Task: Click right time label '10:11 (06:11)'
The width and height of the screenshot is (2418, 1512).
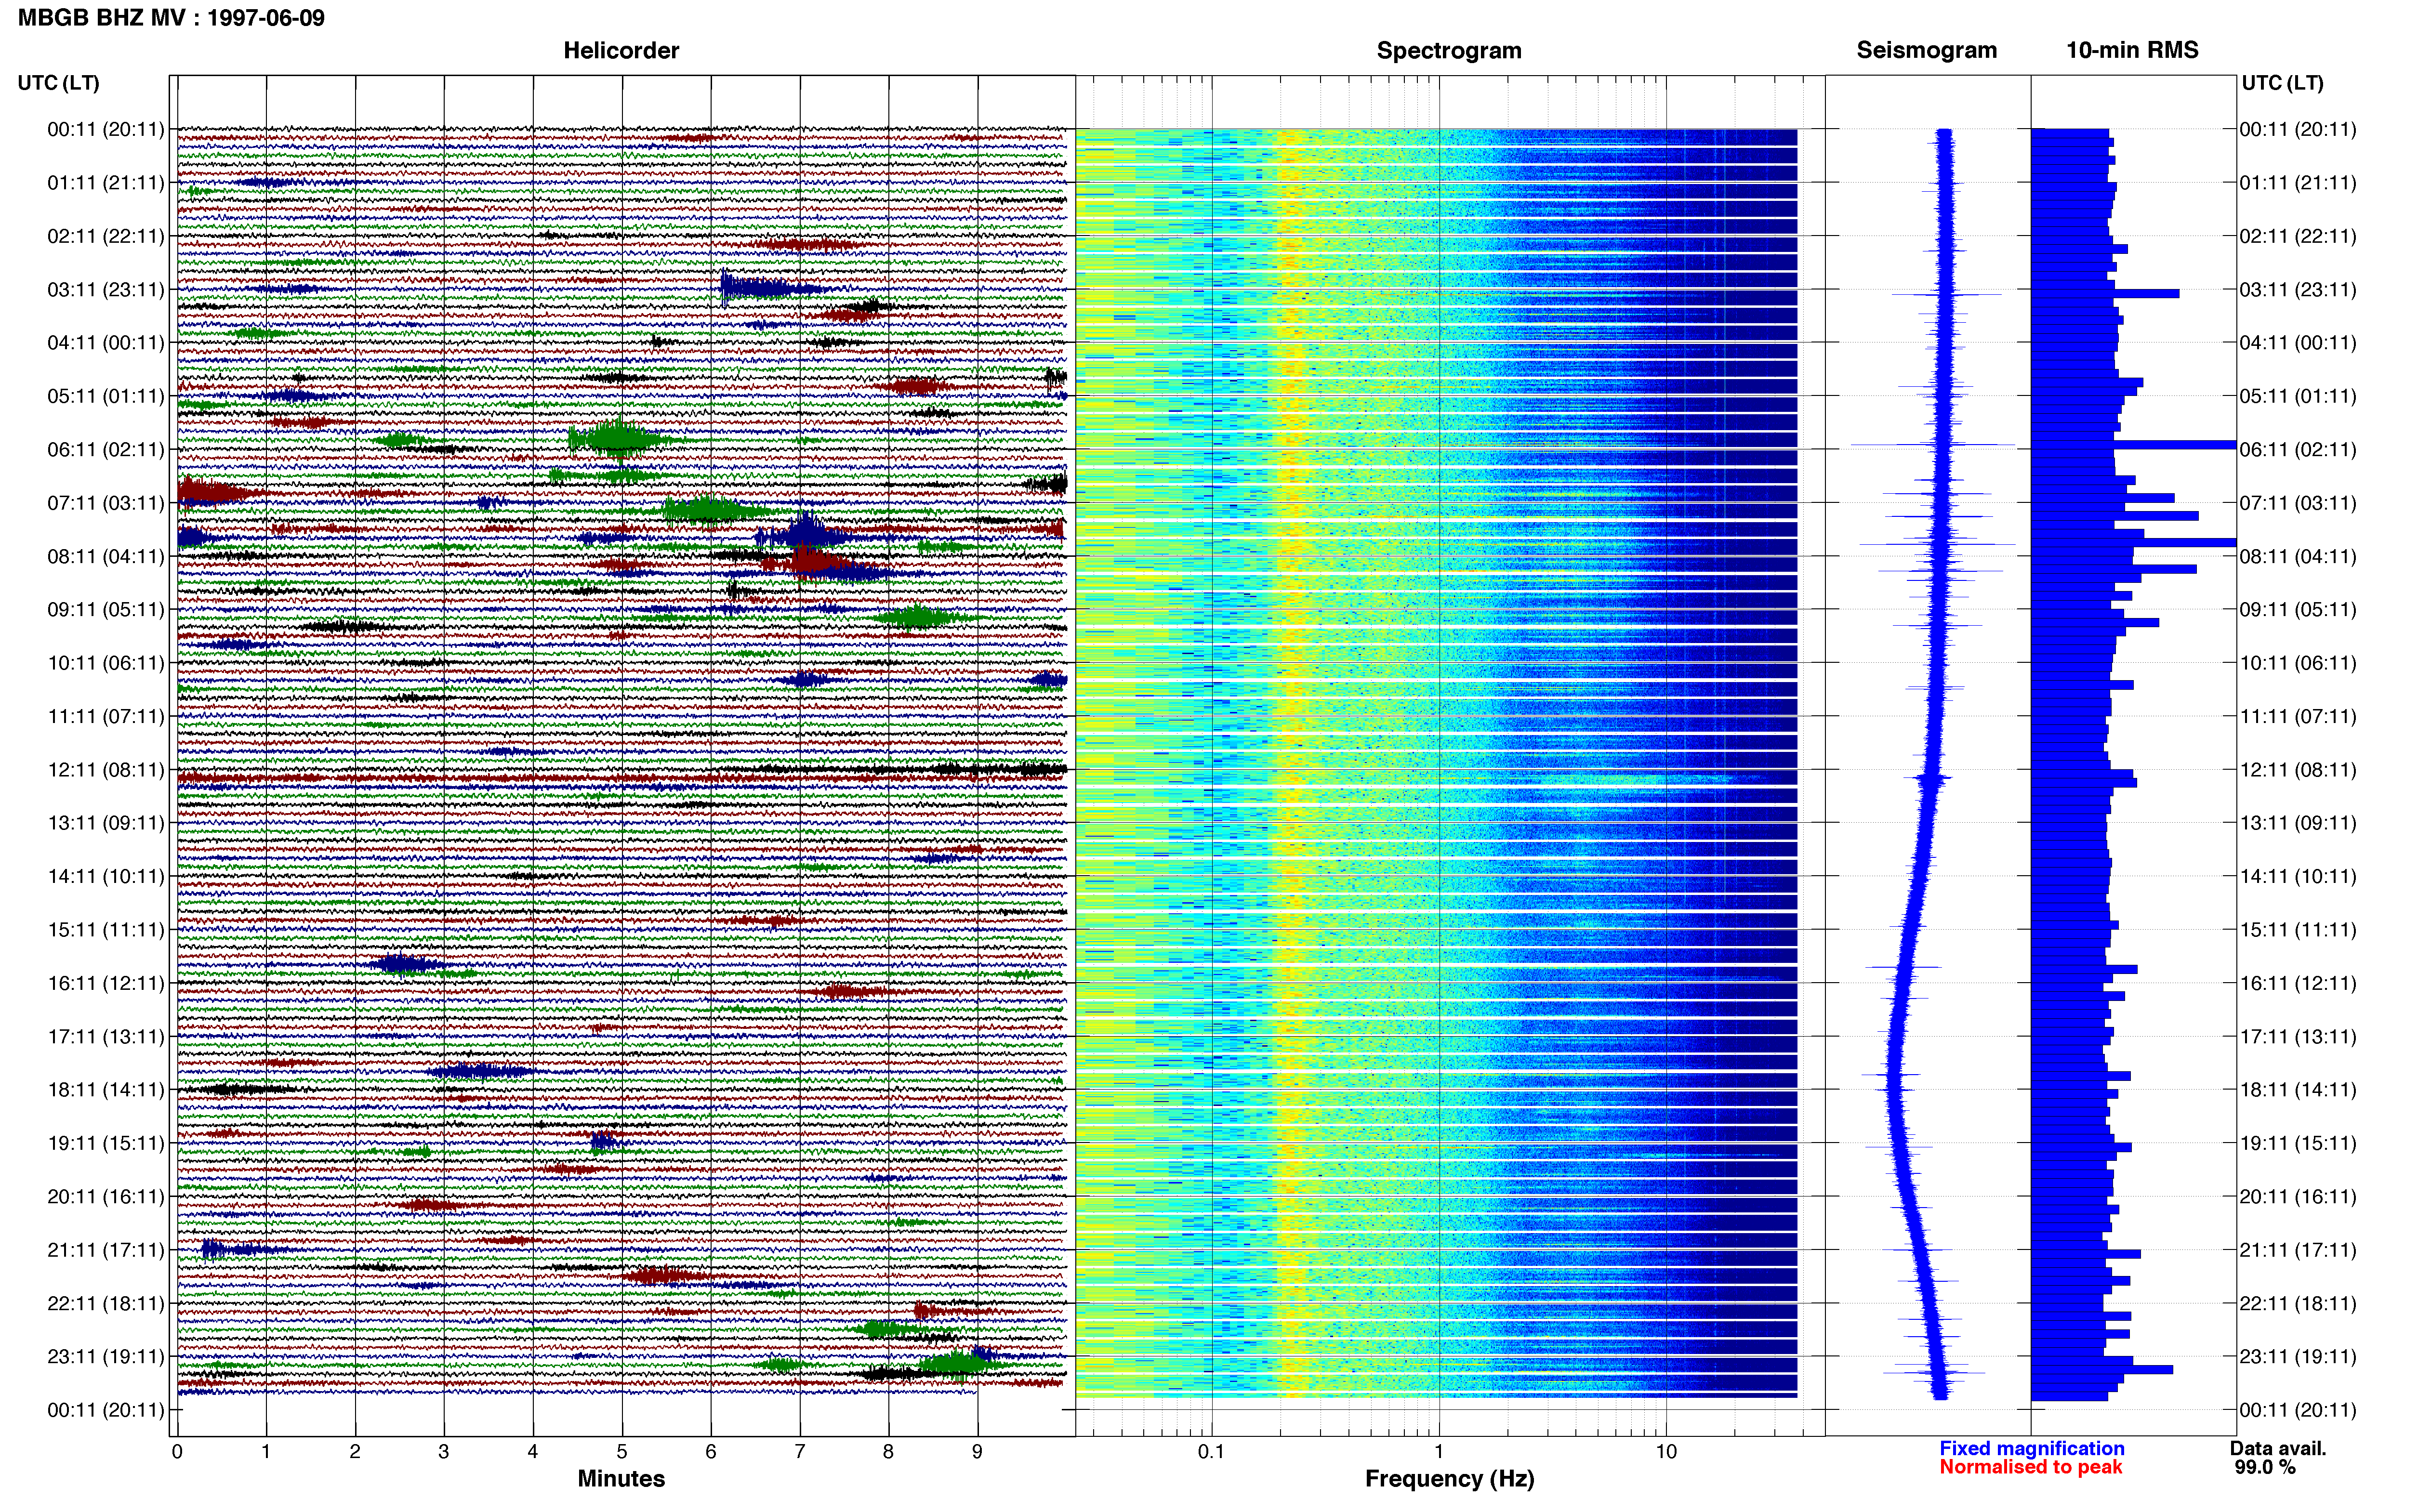Action: (x=2298, y=663)
